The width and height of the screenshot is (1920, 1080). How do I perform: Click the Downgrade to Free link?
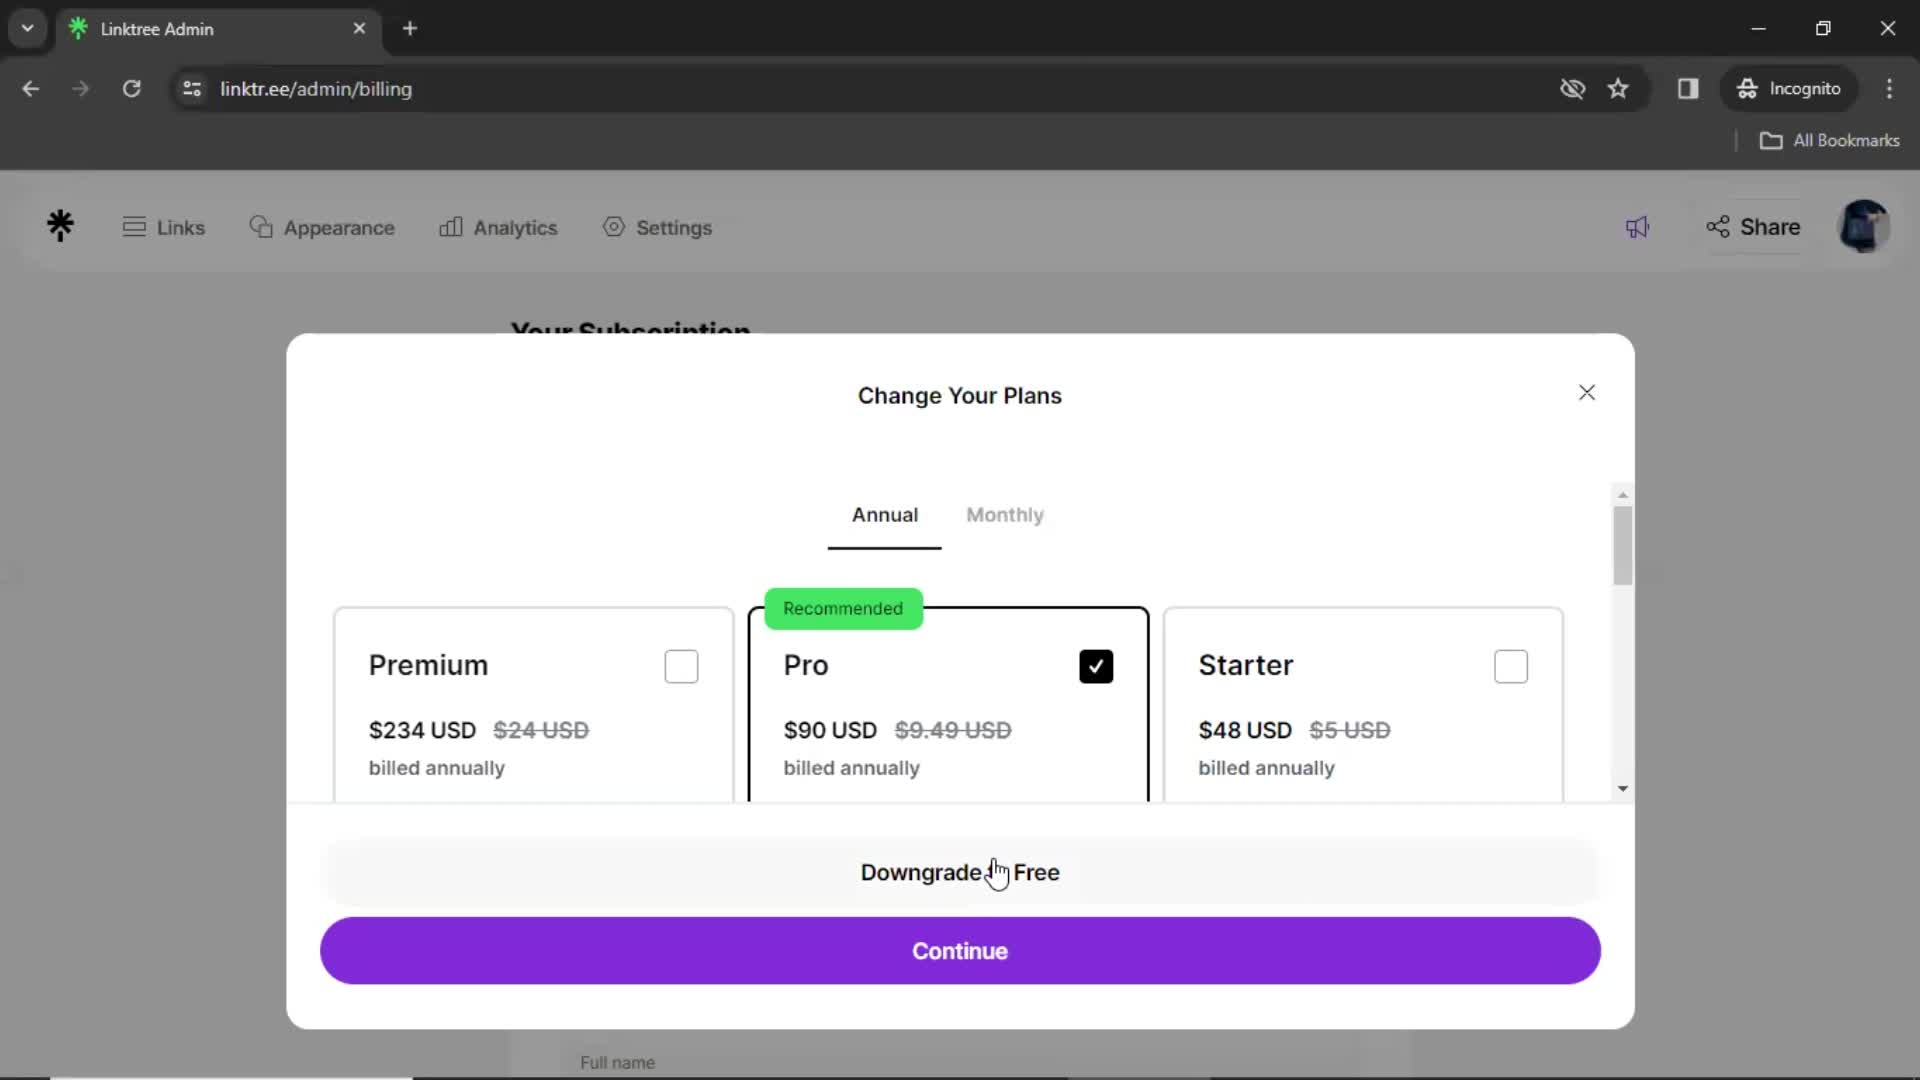tap(960, 872)
